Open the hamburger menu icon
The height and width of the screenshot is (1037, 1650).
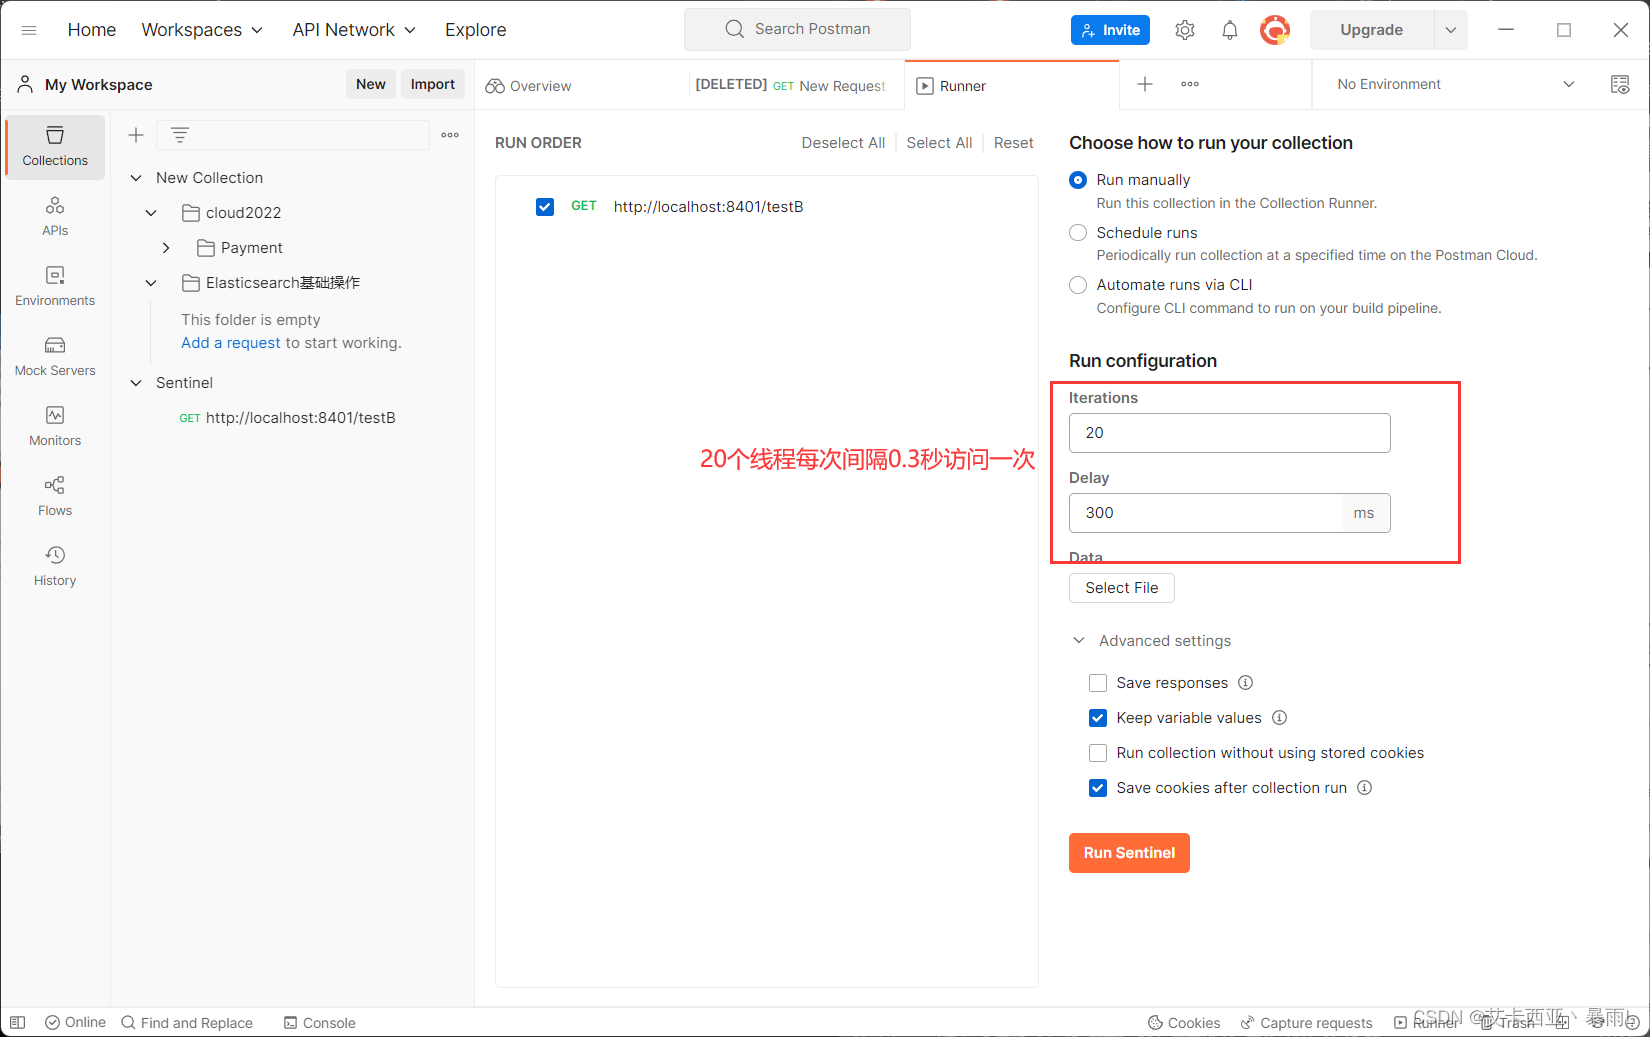[29, 30]
